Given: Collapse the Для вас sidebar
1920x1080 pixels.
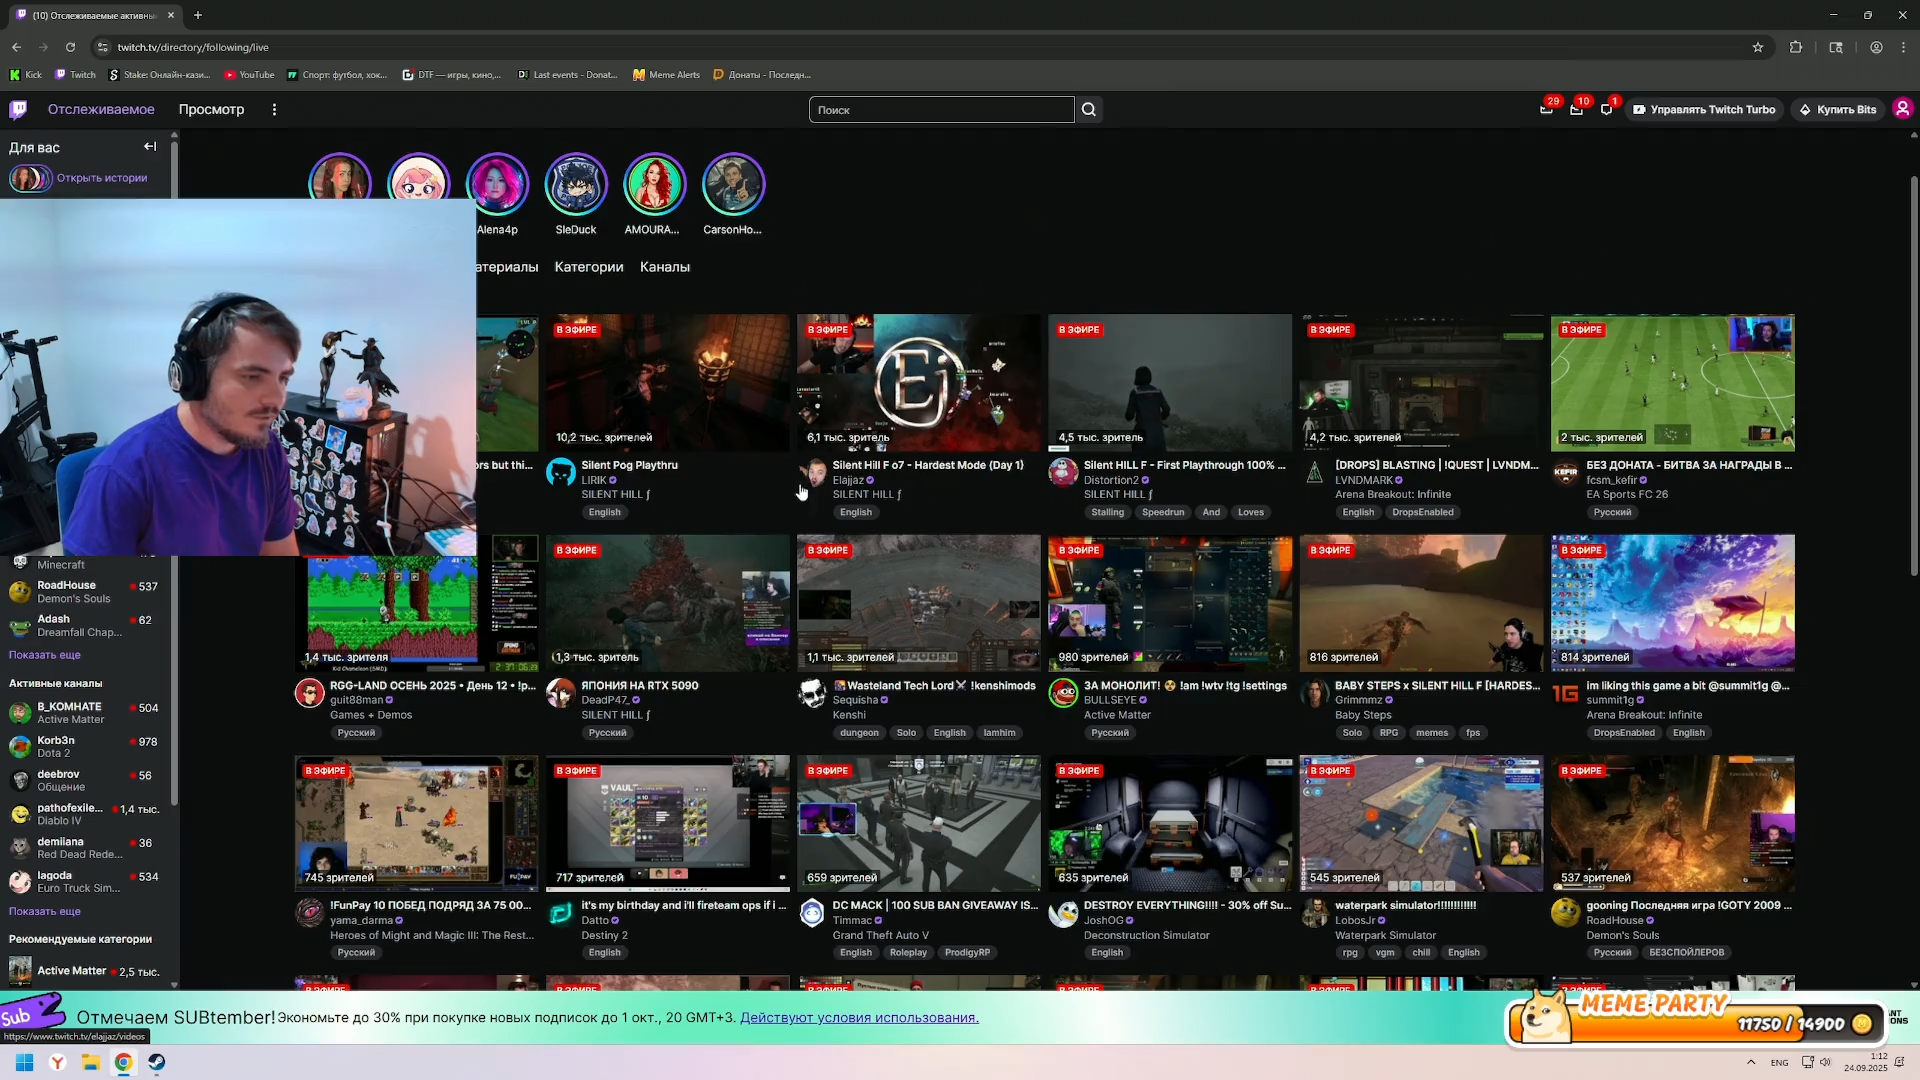Looking at the screenshot, I should coord(150,147).
